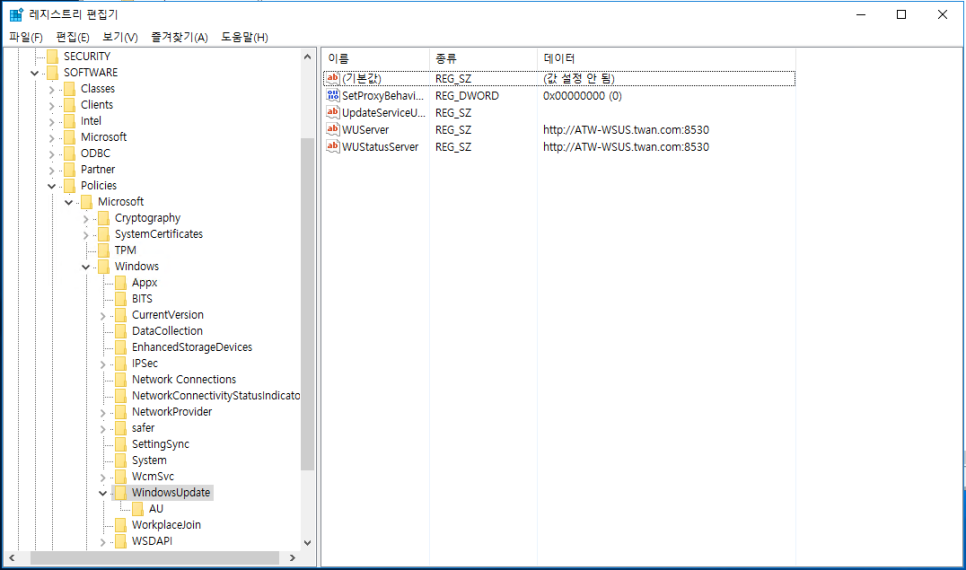Select the IPSec folder icon
Viewport: 966px width, 570px height.
tap(121, 363)
